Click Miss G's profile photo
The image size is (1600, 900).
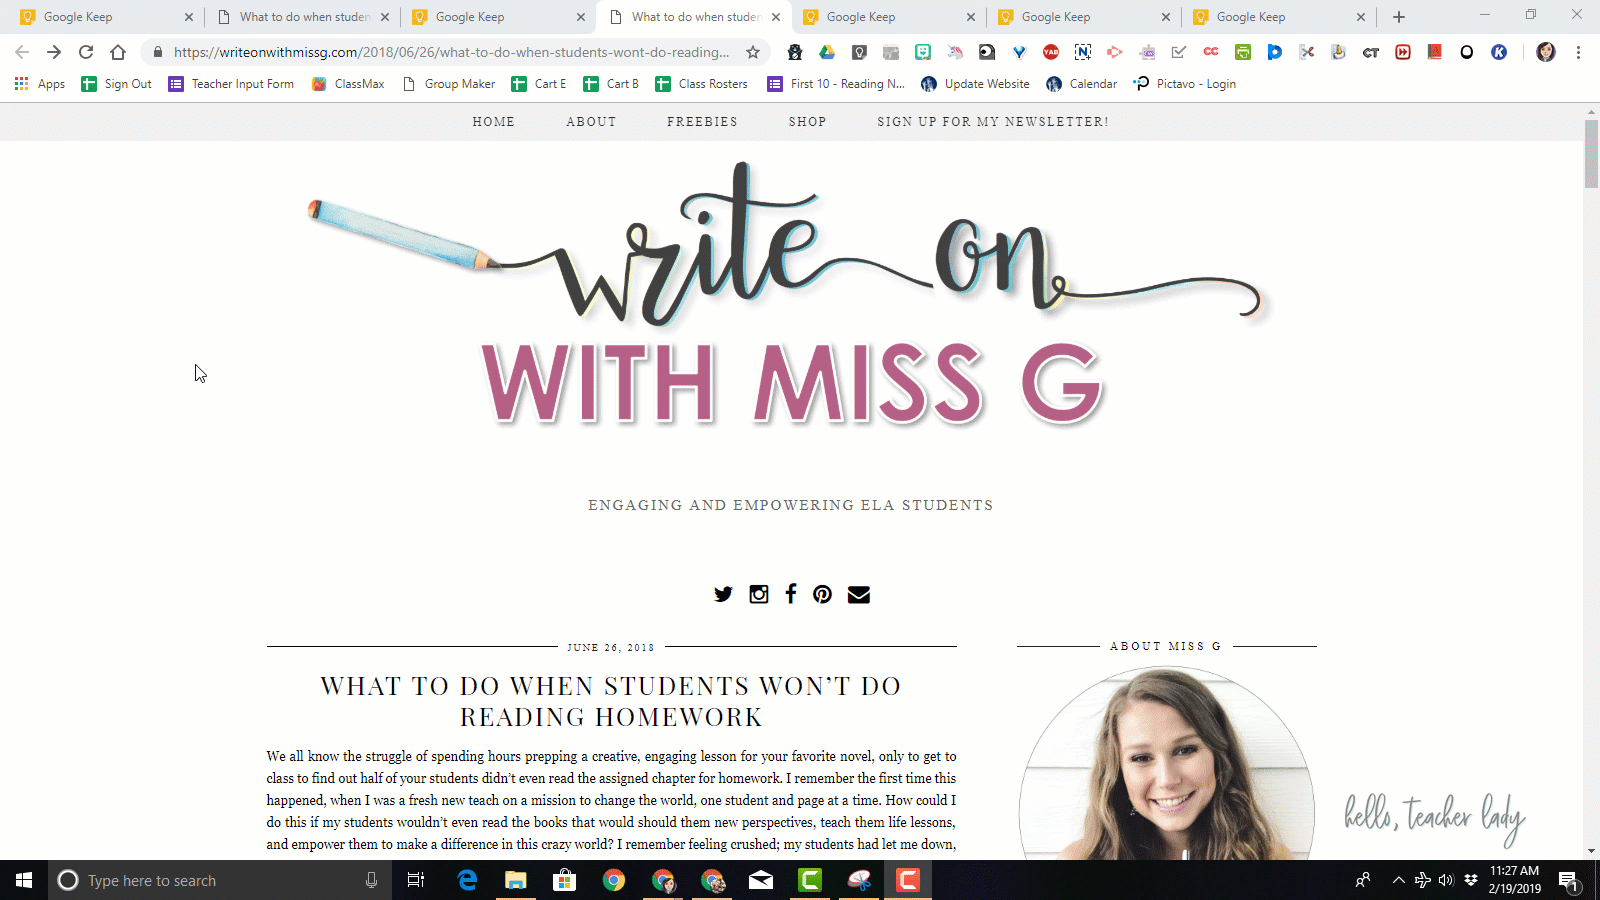point(1167,764)
